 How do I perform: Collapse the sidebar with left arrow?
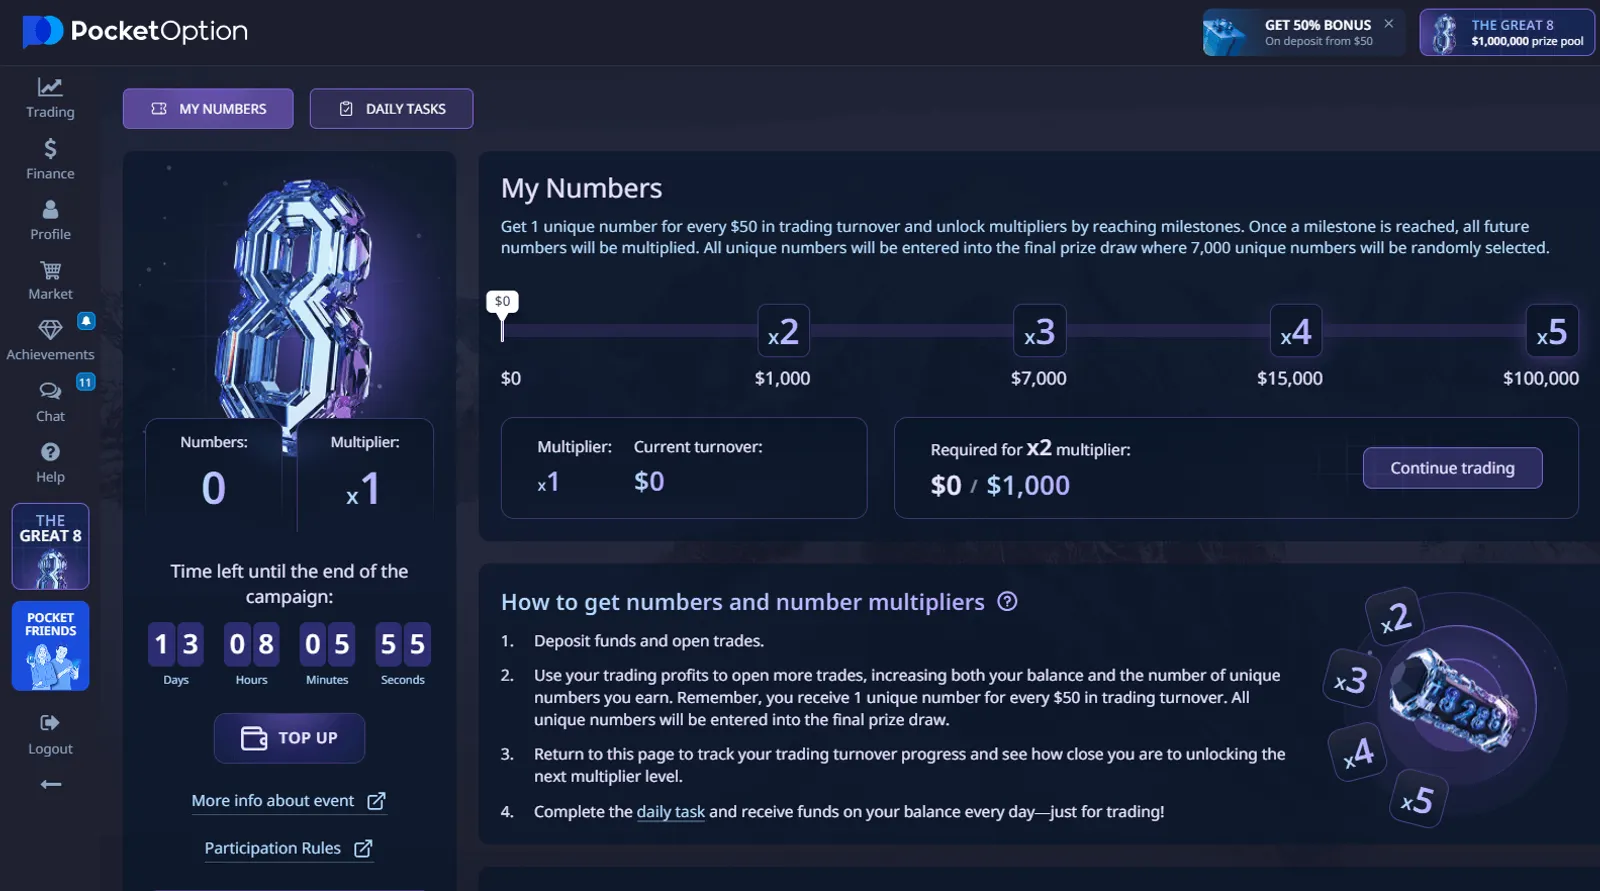tap(50, 785)
